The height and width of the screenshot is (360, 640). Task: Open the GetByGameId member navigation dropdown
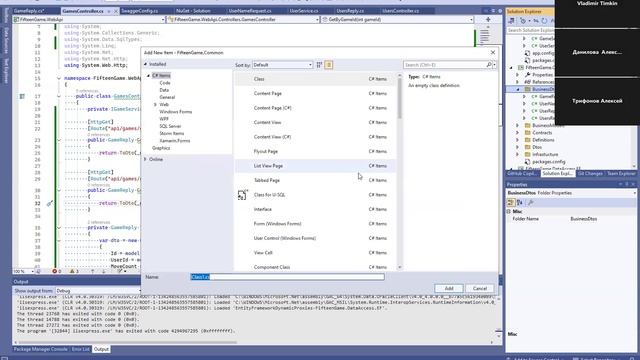click(398, 19)
